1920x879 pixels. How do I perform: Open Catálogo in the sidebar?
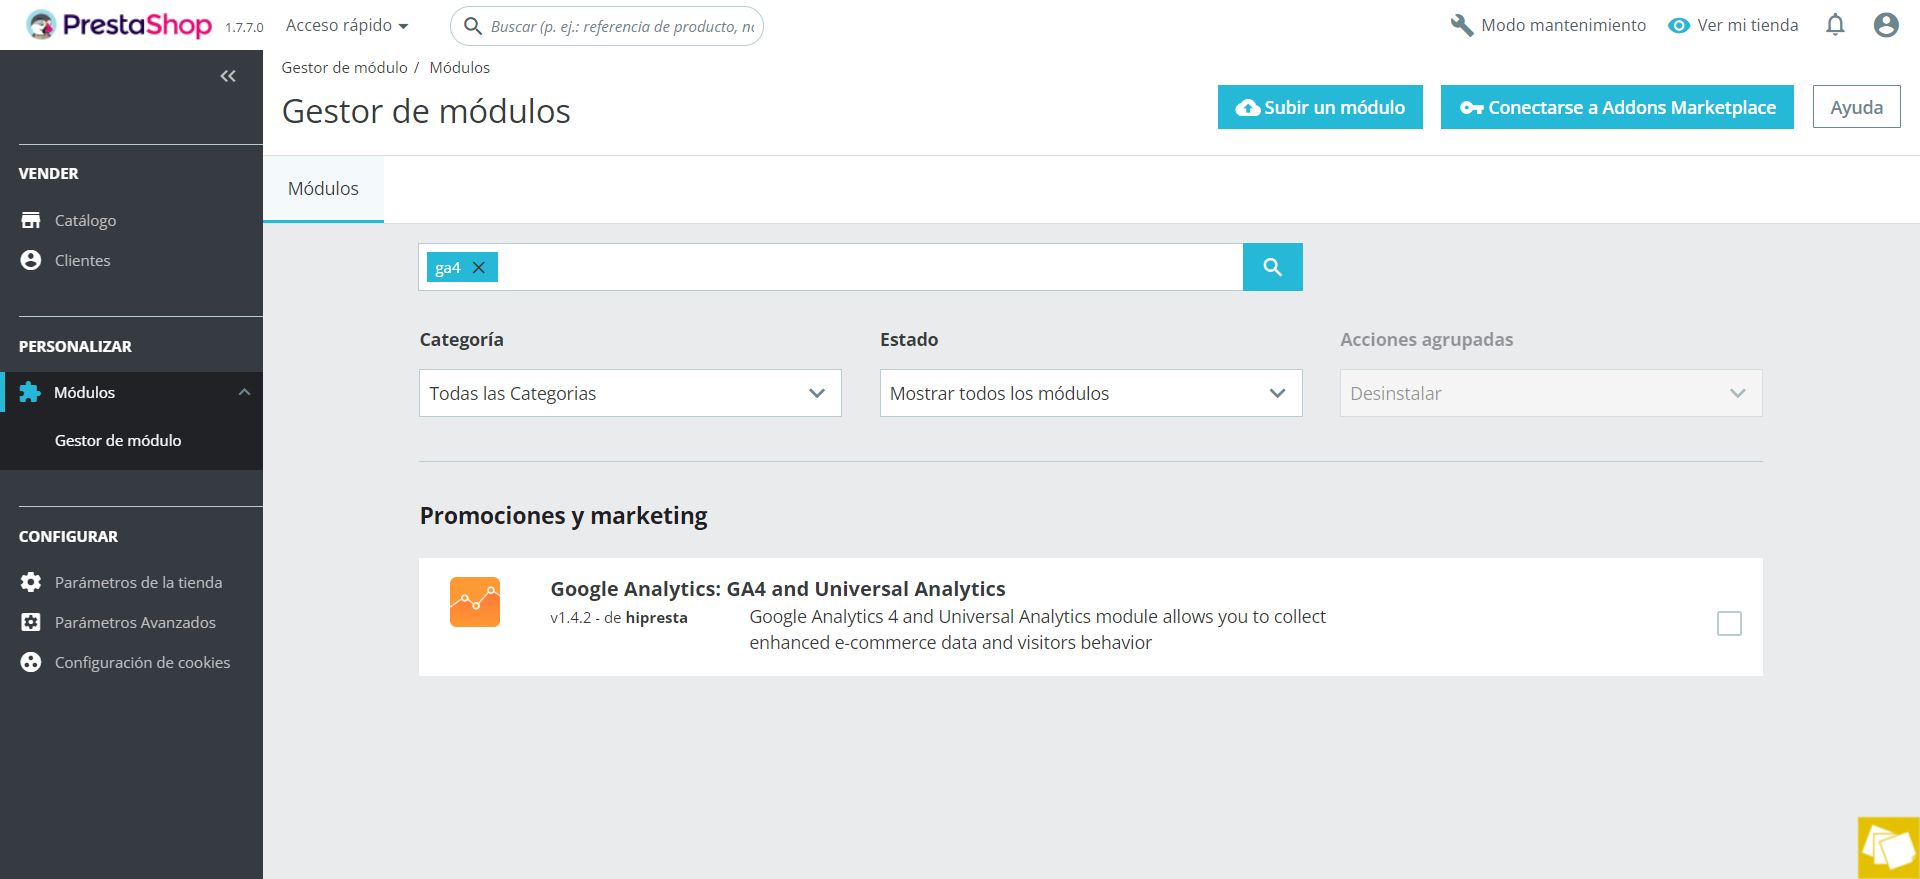pyautogui.click(x=85, y=221)
